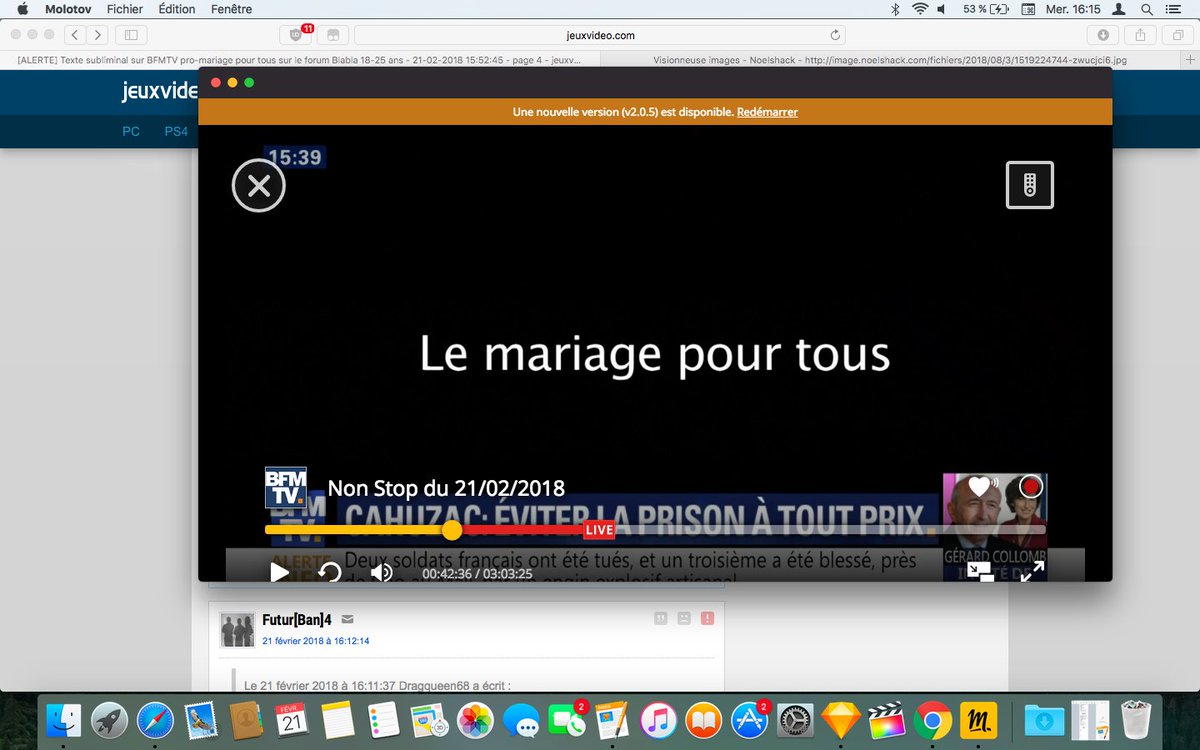Open Futur[Ban]4 user profile
The width and height of the screenshot is (1200, 750).
pyautogui.click(x=297, y=620)
